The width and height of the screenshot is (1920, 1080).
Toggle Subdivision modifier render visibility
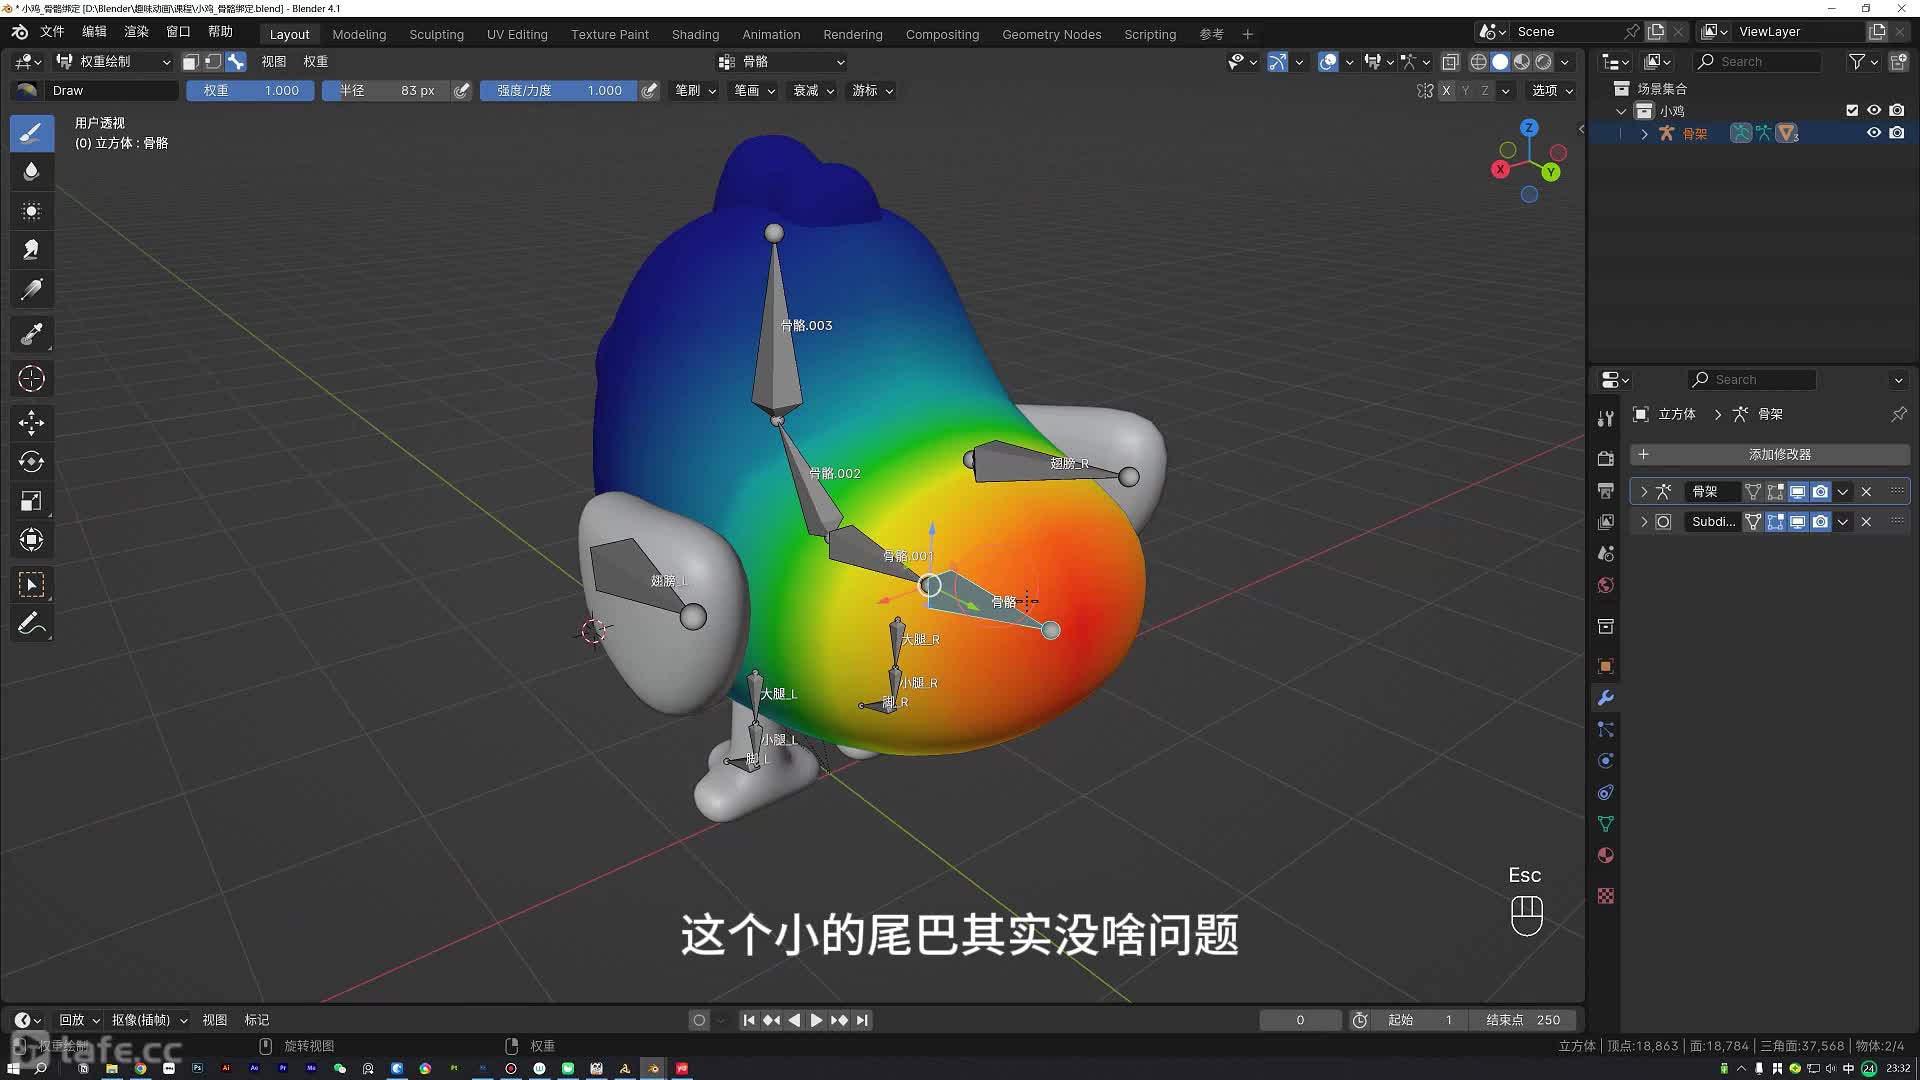(1820, 522)
